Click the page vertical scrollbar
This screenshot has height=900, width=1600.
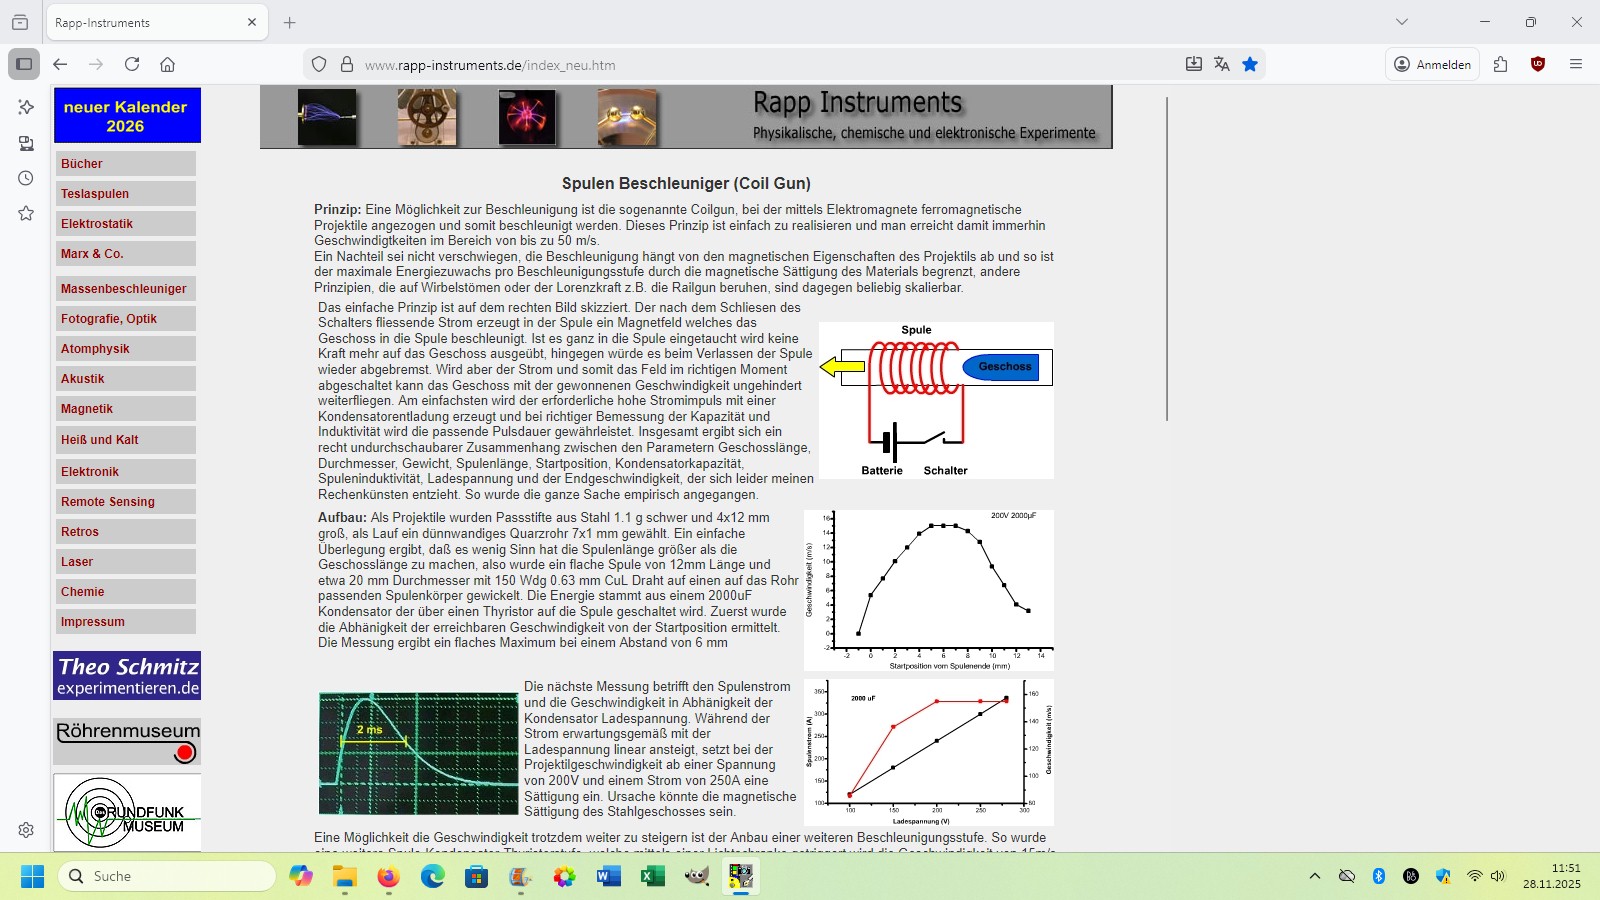click(x=1166, y=258)
